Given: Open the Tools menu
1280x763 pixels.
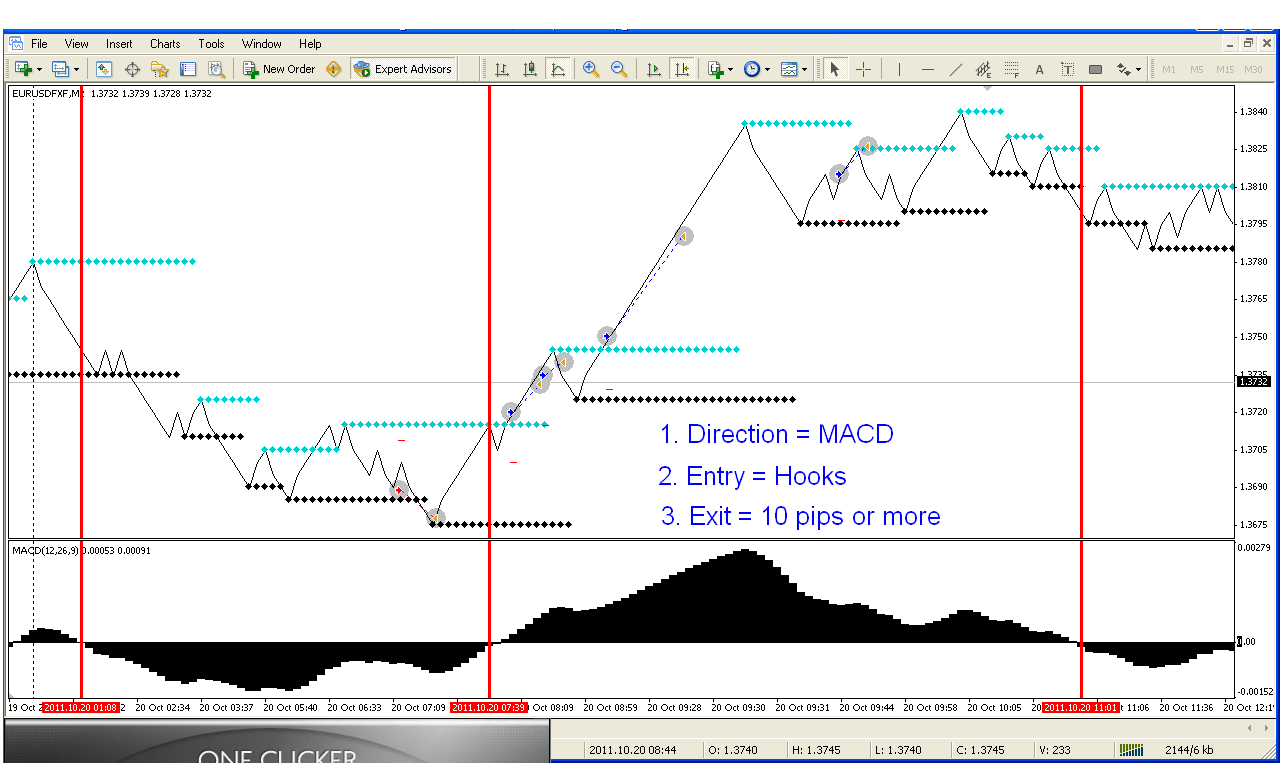Looking at the screenshot, I should (x=211, y=44).
